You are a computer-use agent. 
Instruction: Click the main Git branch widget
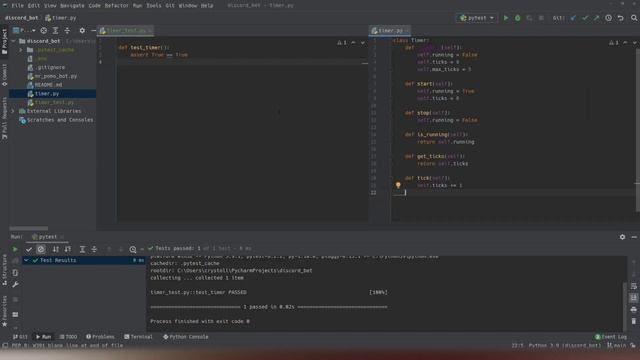pos(617,345)
